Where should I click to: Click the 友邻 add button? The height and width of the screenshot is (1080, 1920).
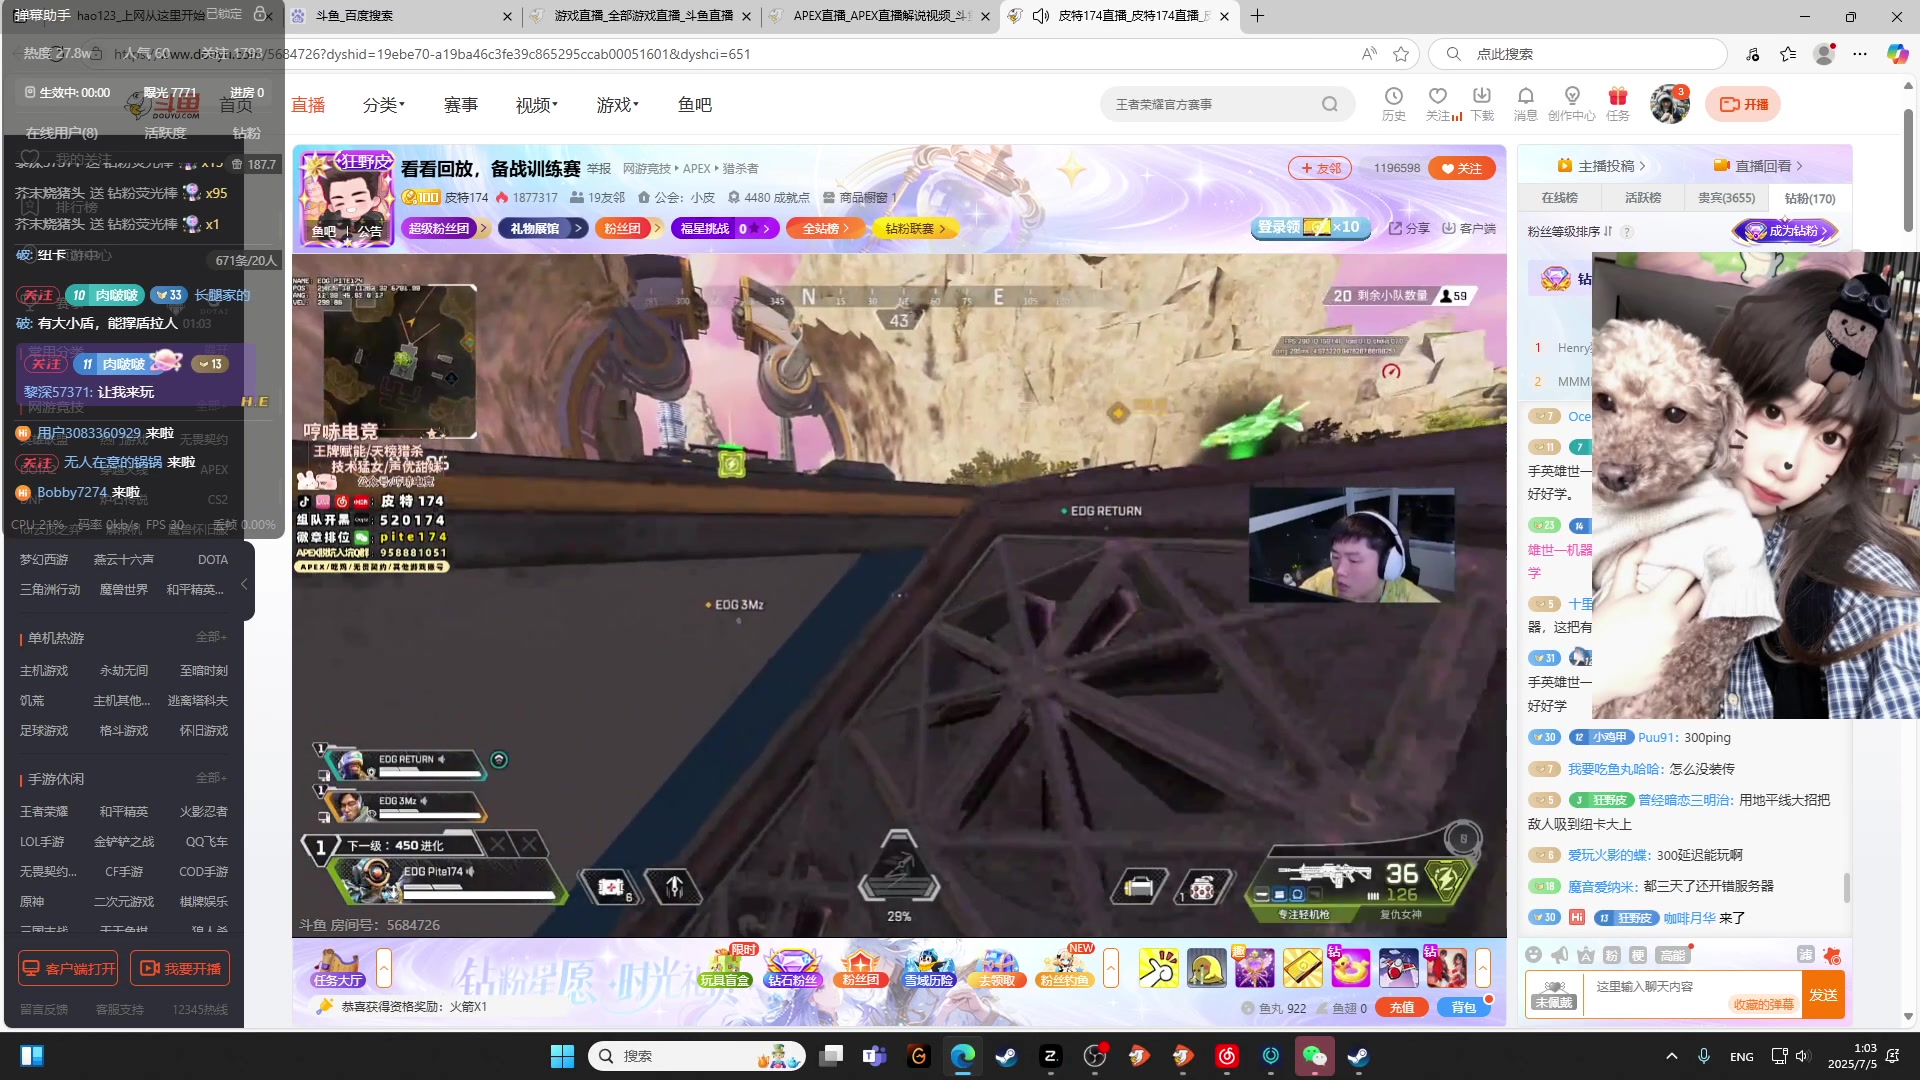coord(1320,168)
